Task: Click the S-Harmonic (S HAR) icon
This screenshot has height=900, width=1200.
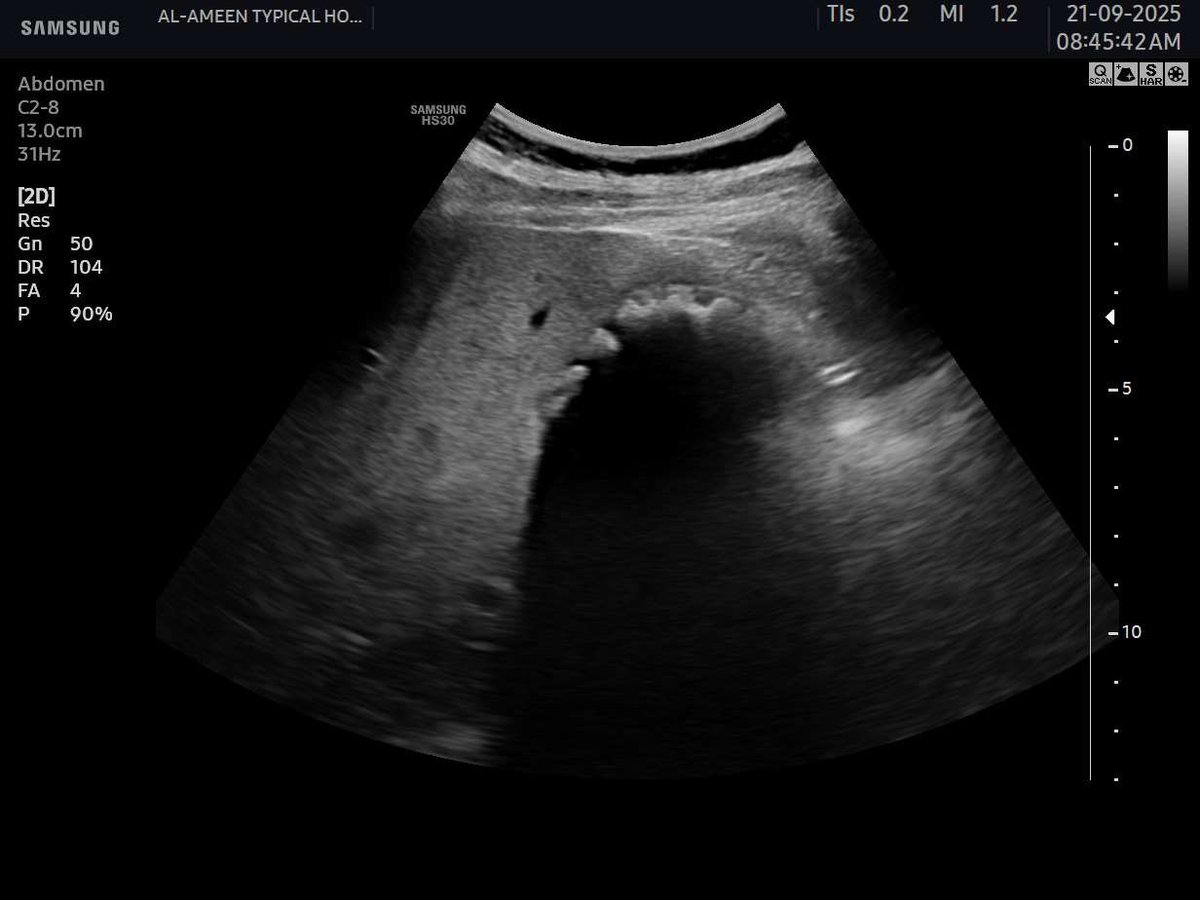Action: pyautogui.click(x=1152, y=74)
